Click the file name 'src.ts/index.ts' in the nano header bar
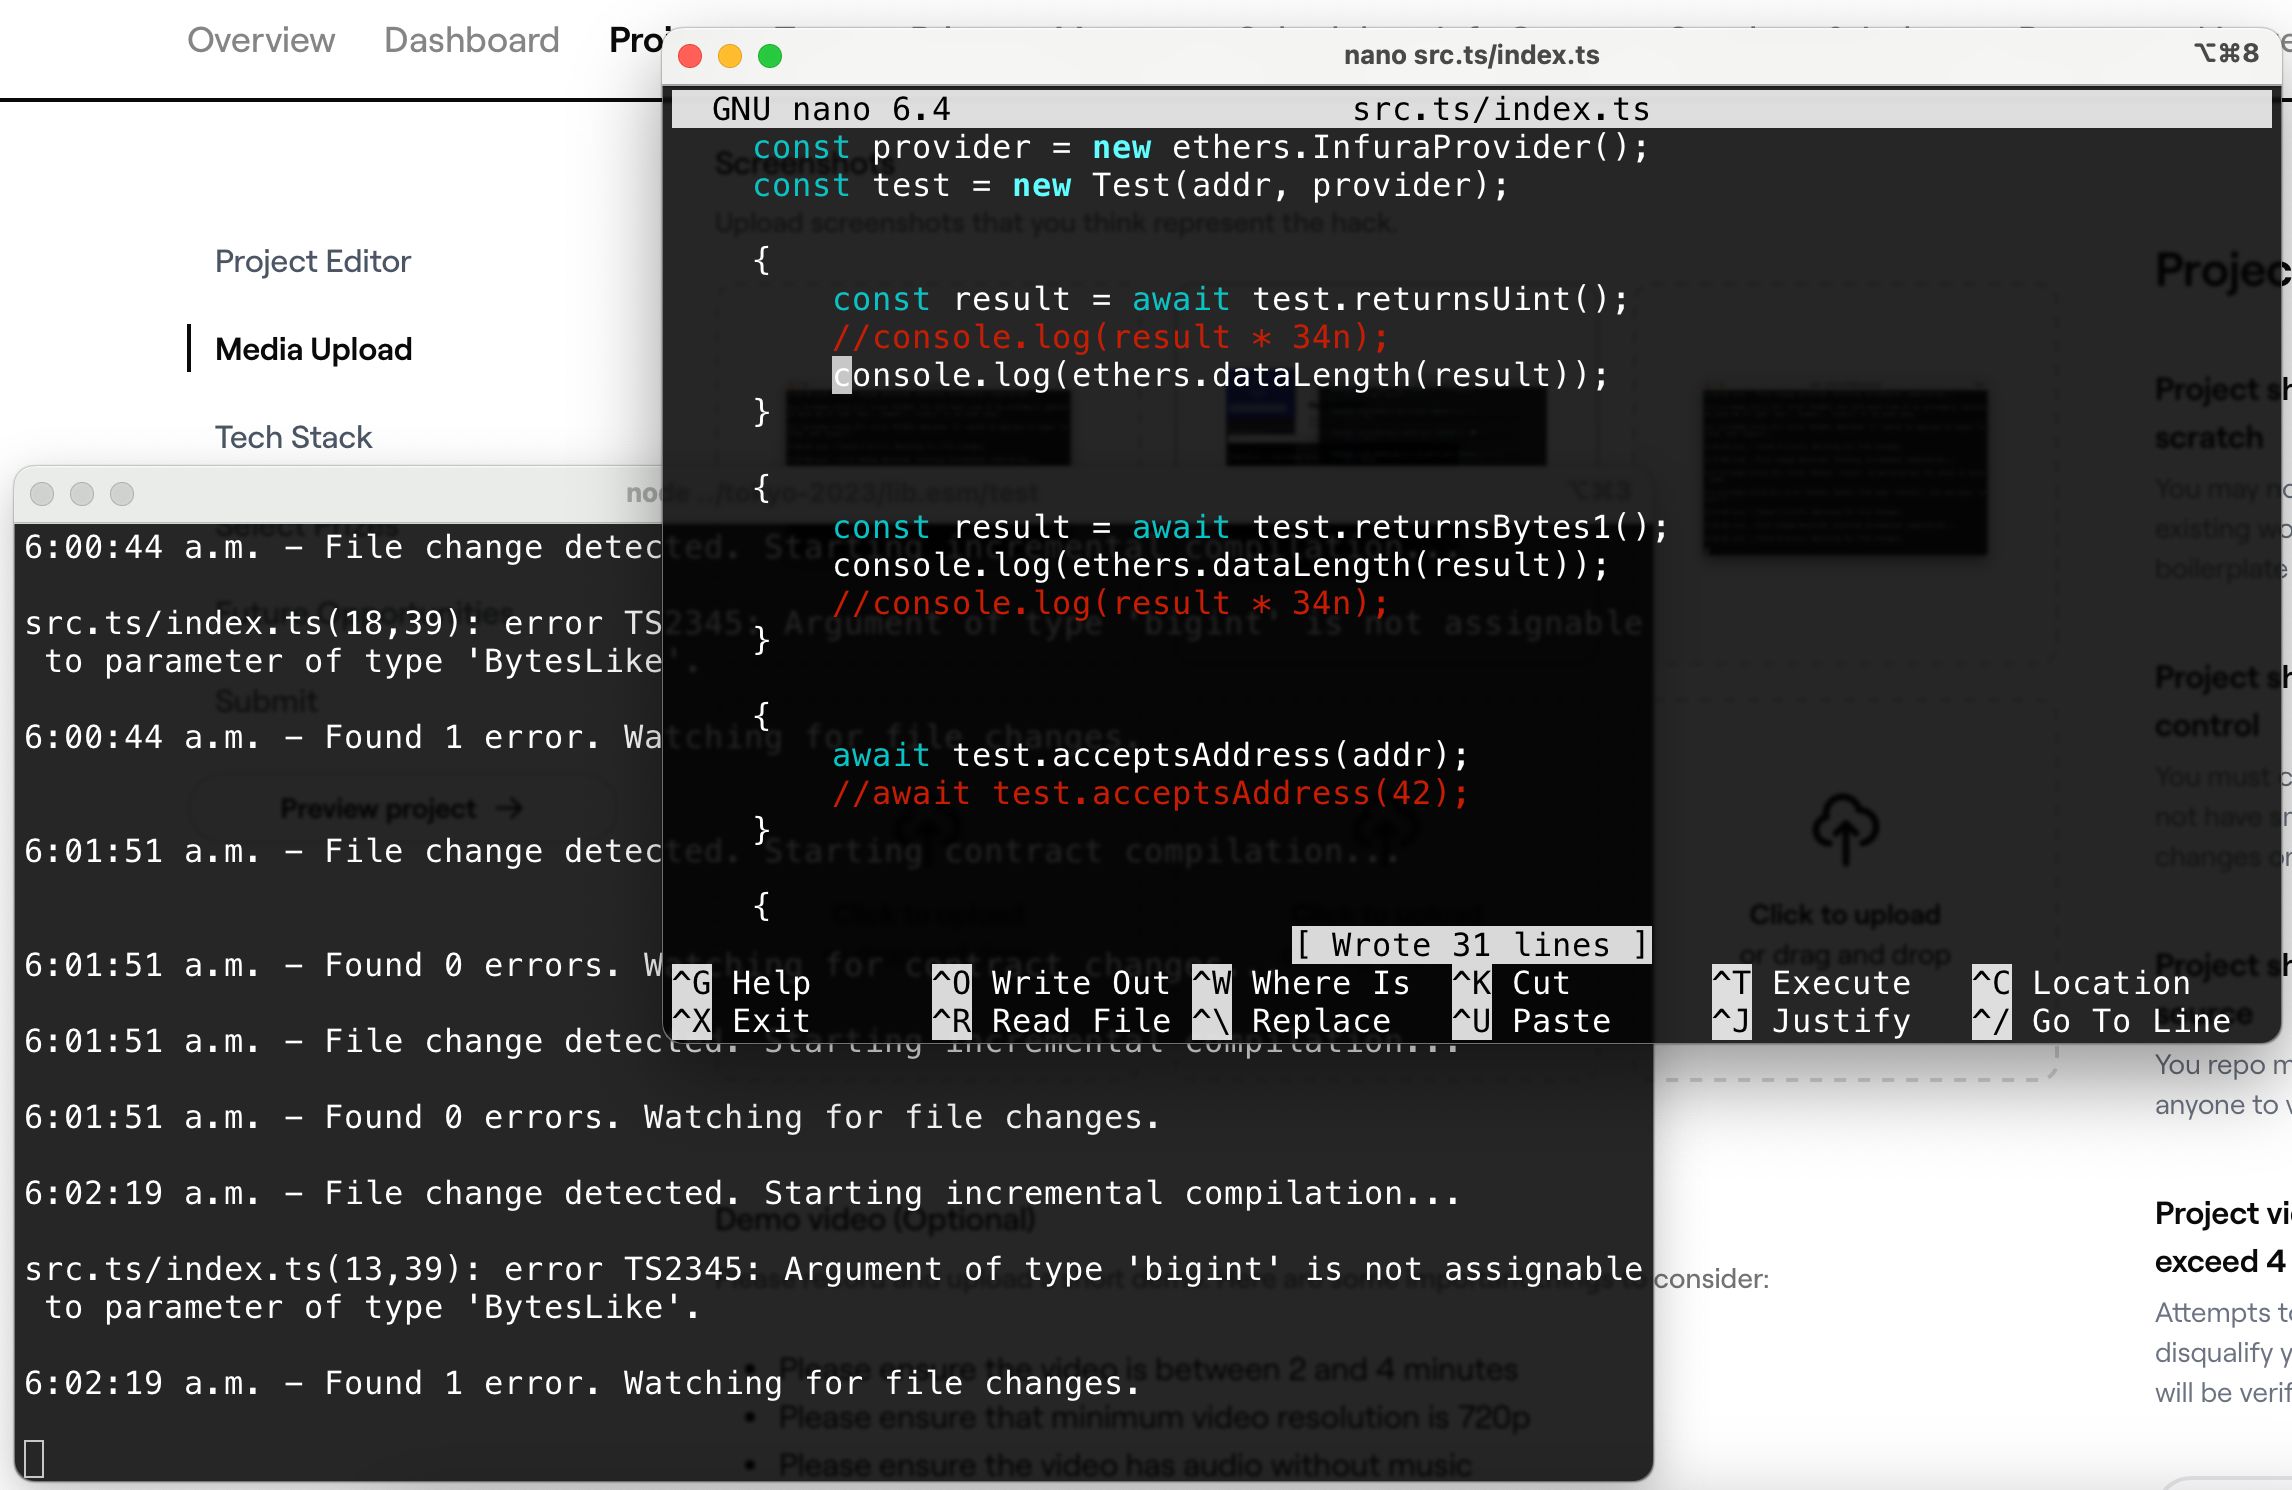2292x1490 pixels. 1501,109
